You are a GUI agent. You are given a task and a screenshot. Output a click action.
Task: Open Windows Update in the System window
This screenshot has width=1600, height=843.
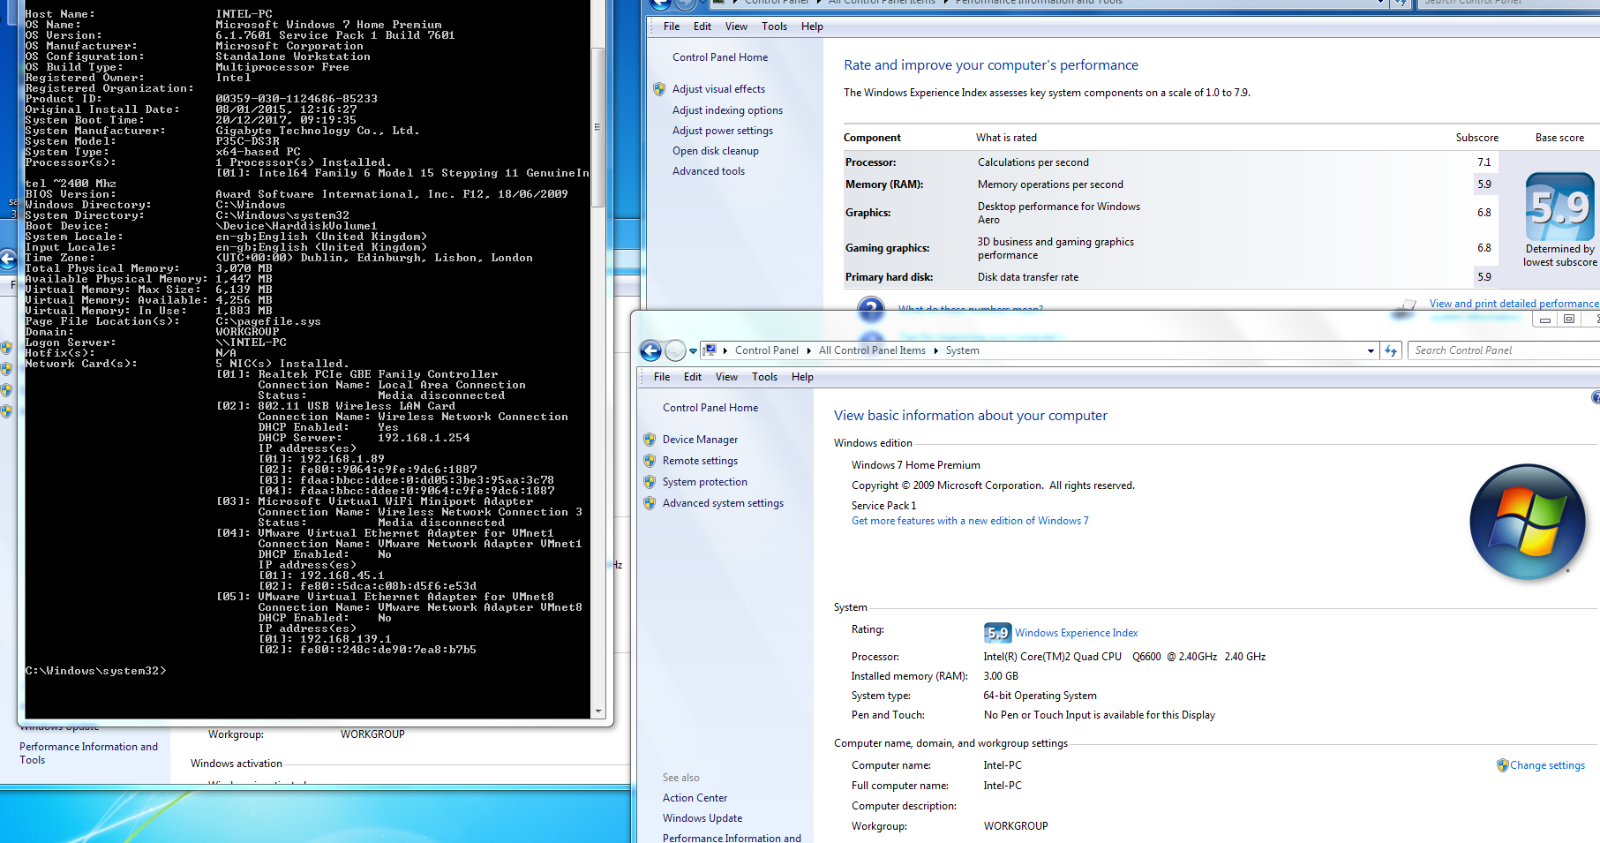pos(702,818)
